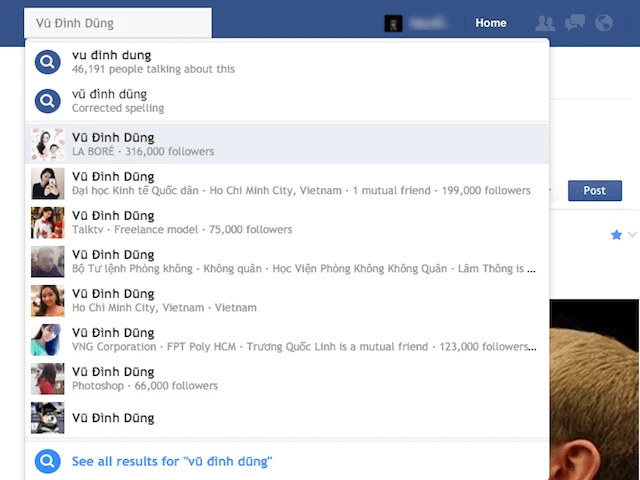Open thumbnail of Đại học Kinh tế Quốc dân result
Image resolution: width=640 pixels, height=480 pixels.
[x=47, y=183]
